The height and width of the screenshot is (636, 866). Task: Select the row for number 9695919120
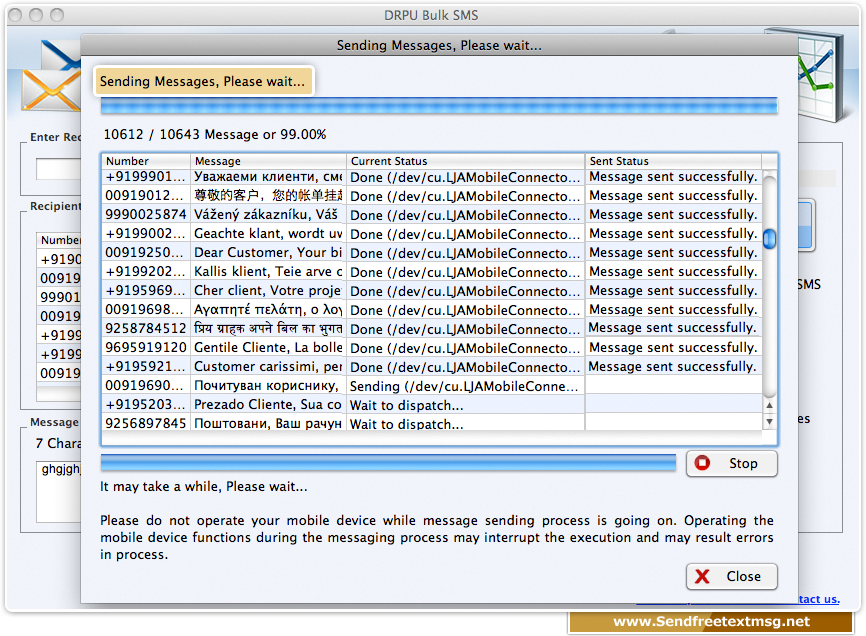[432, 348]
